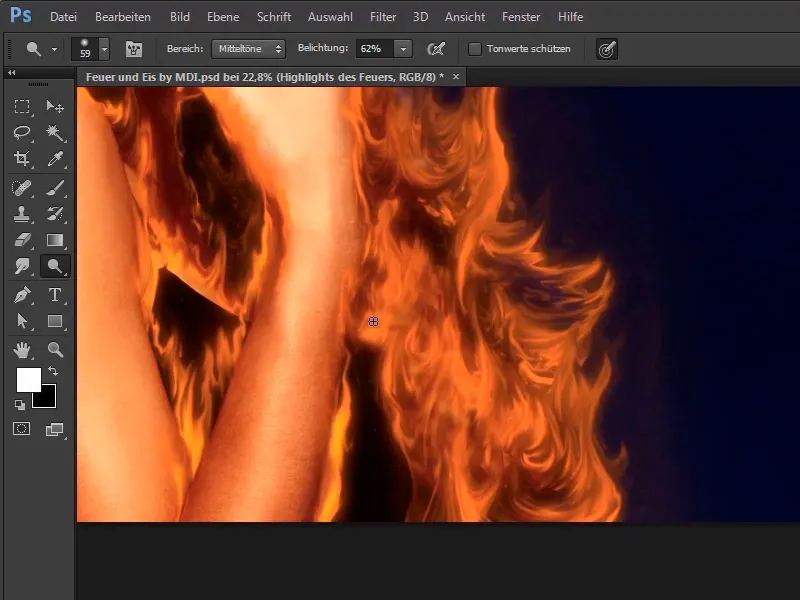Select the Move tool
This screenshot has width=800, height=600.
[55, 107]
